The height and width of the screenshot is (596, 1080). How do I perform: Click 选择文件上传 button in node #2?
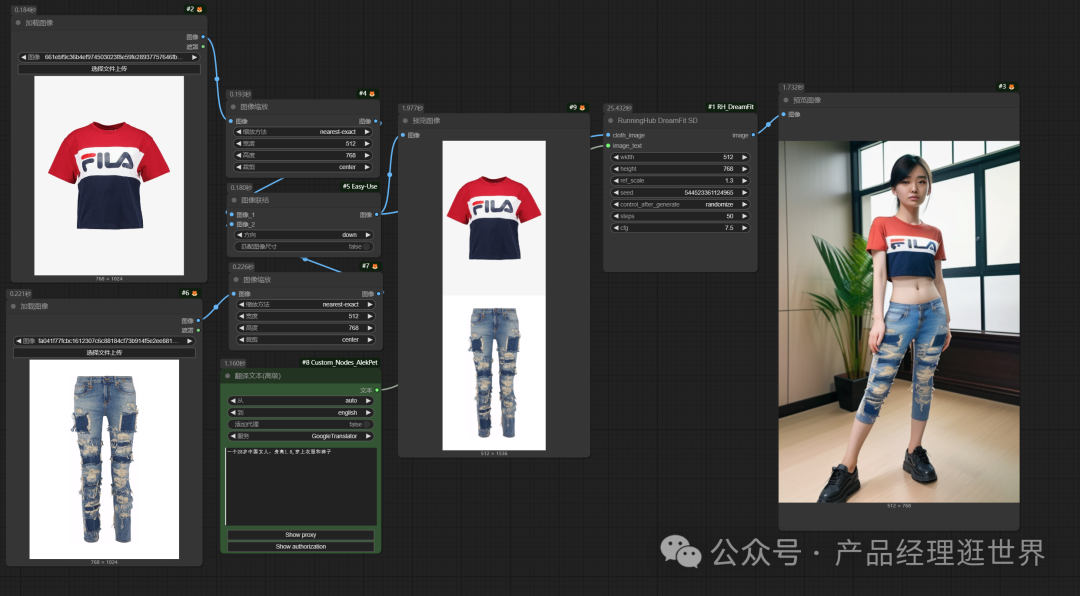[109, 69]
